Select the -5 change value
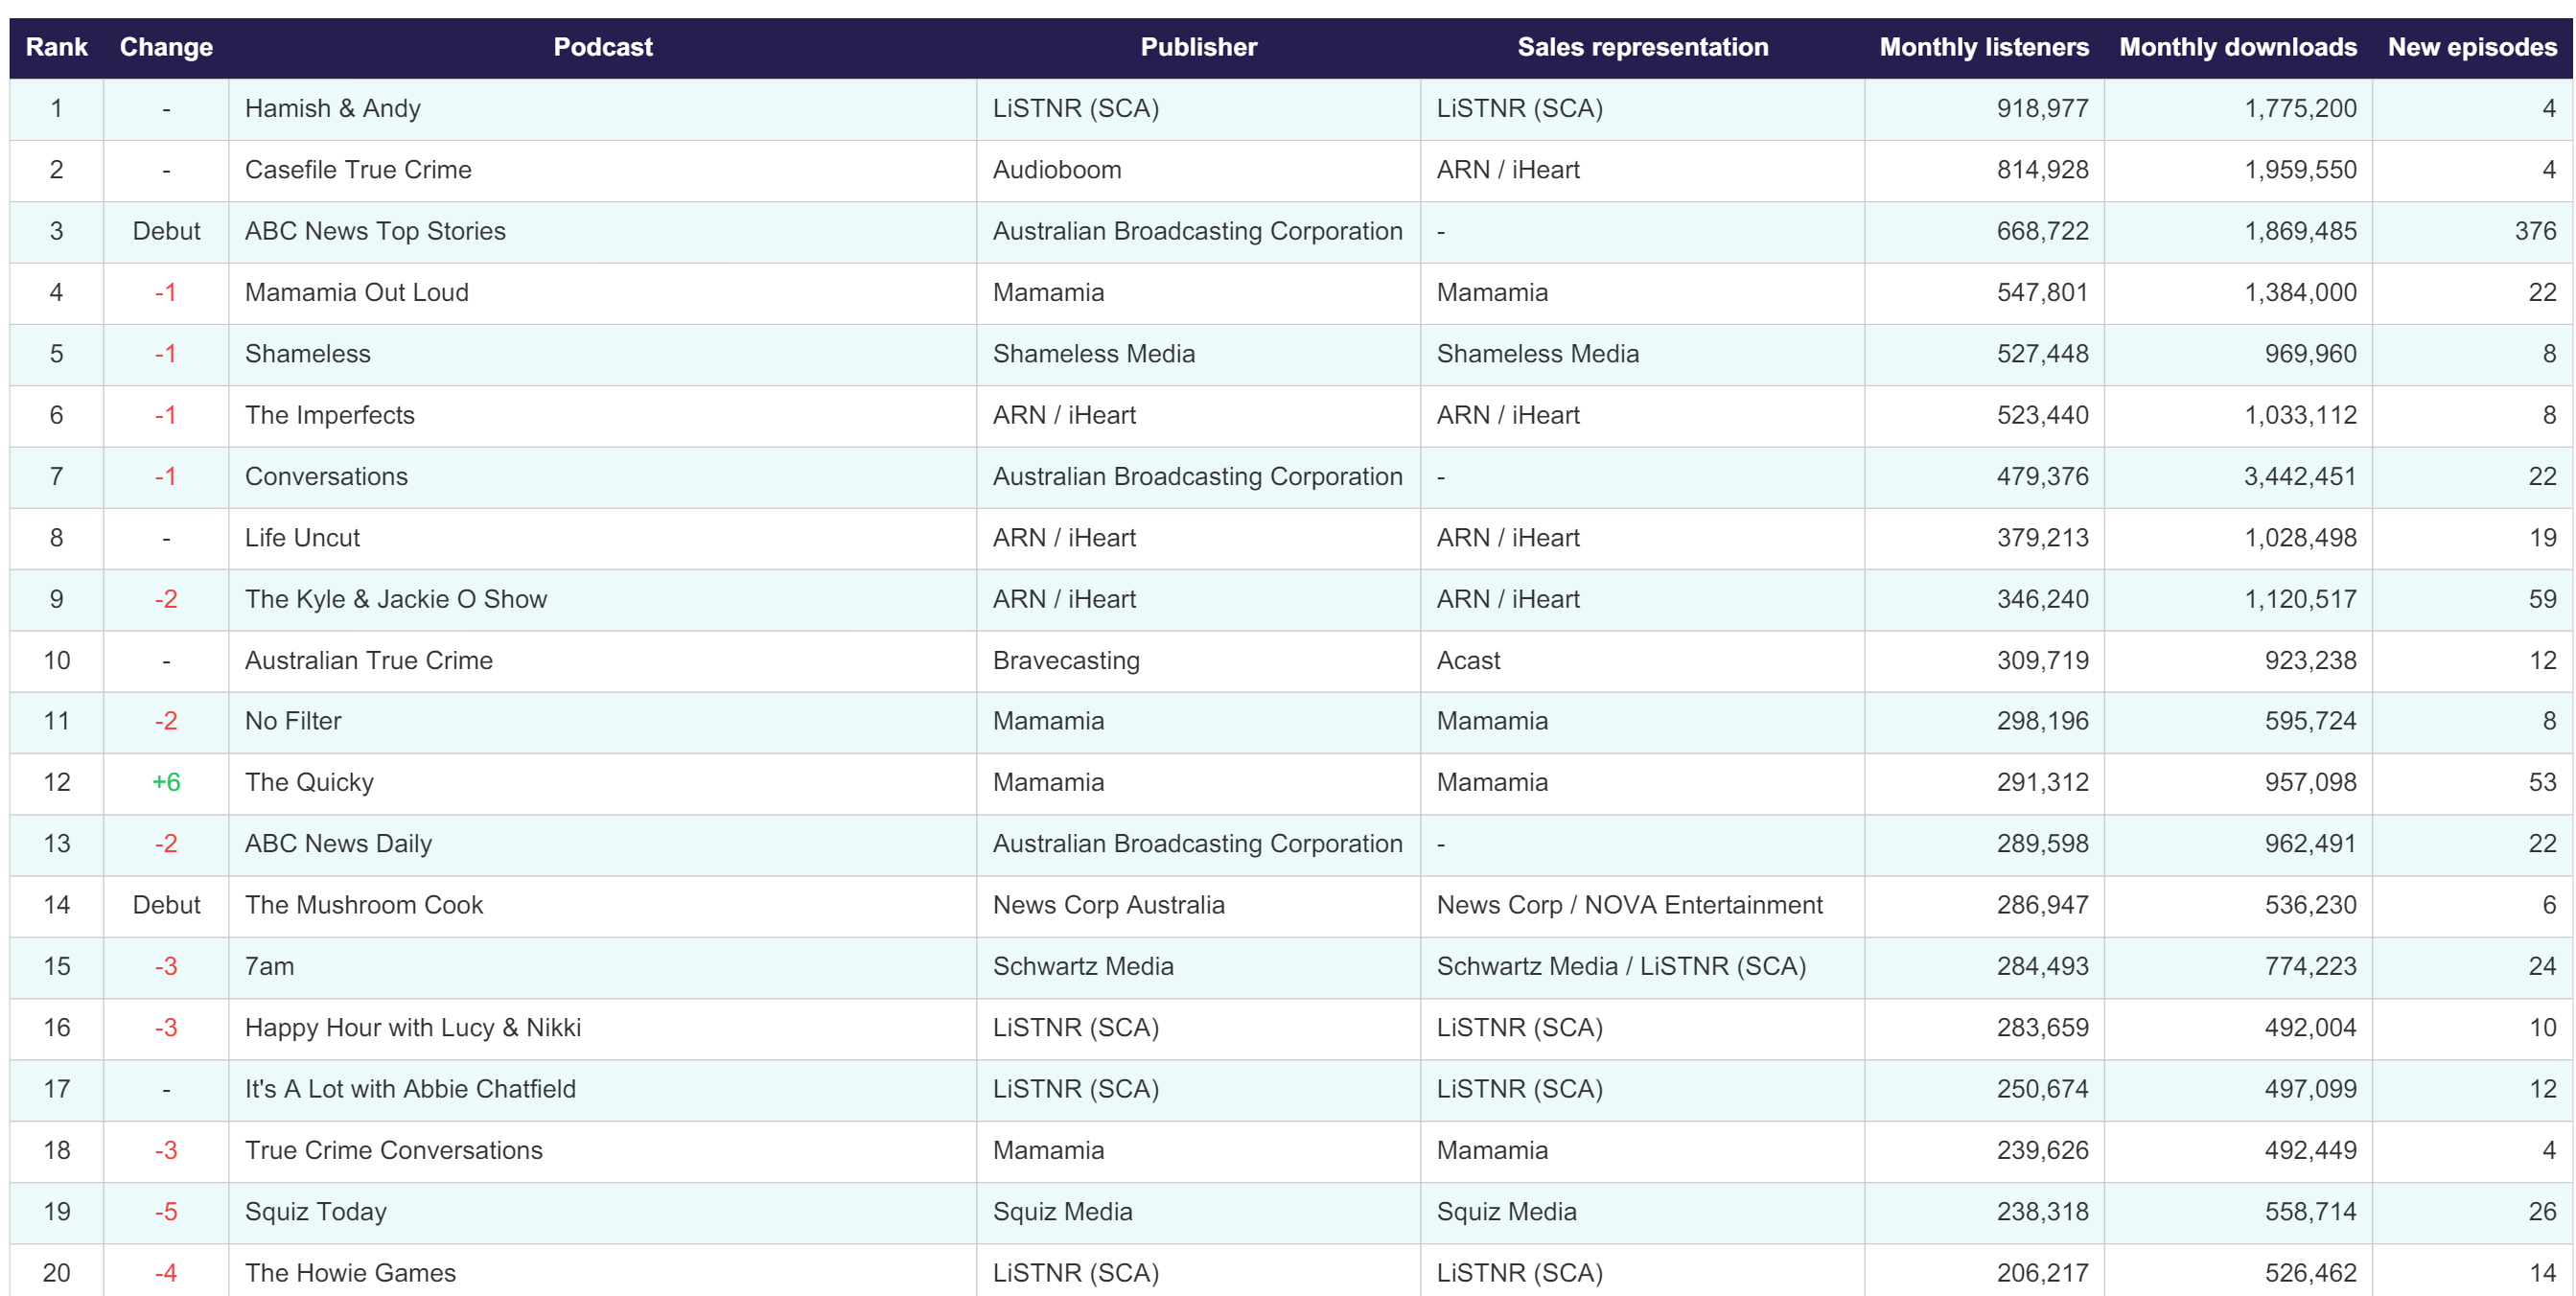This screenshot has height=1296, width=2576. (166, 1211)
